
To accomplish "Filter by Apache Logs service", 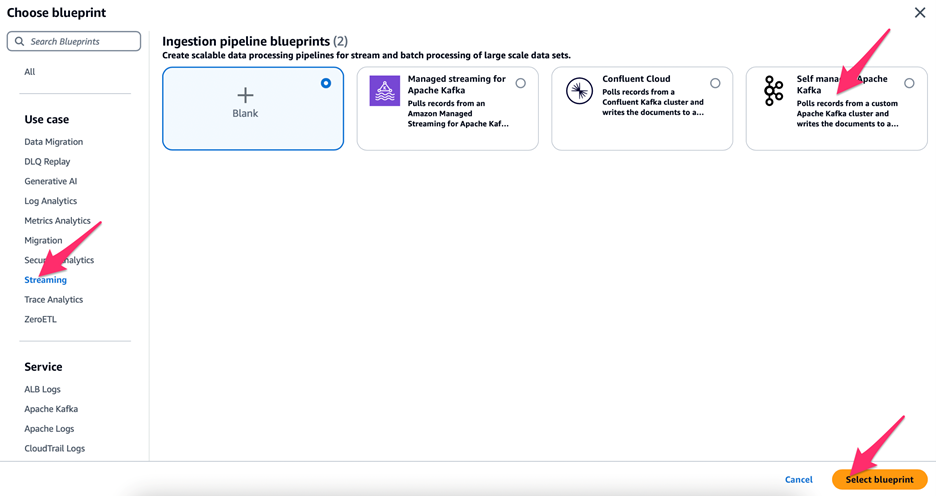I will click(x=49, y=428).
